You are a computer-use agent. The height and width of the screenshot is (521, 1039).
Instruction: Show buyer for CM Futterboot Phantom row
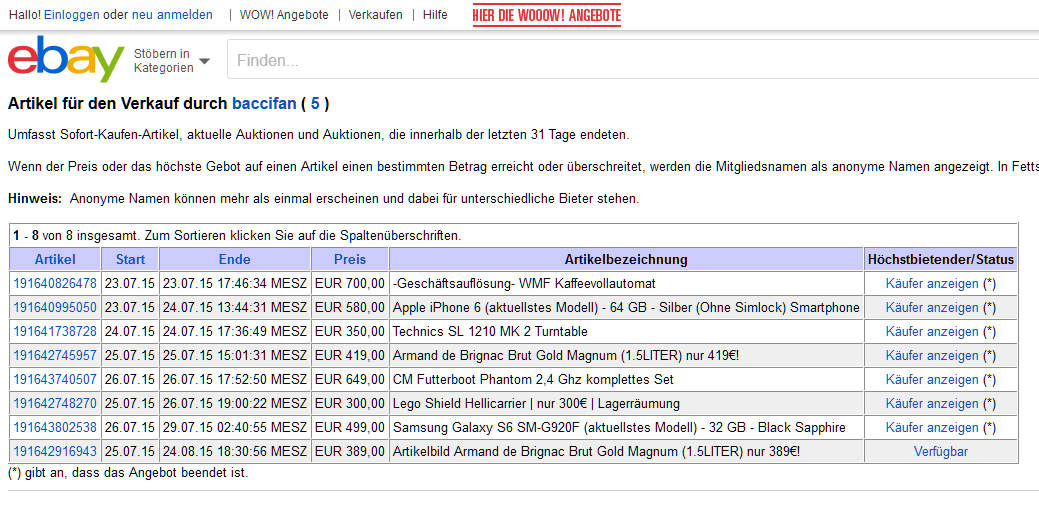[932, 380]
